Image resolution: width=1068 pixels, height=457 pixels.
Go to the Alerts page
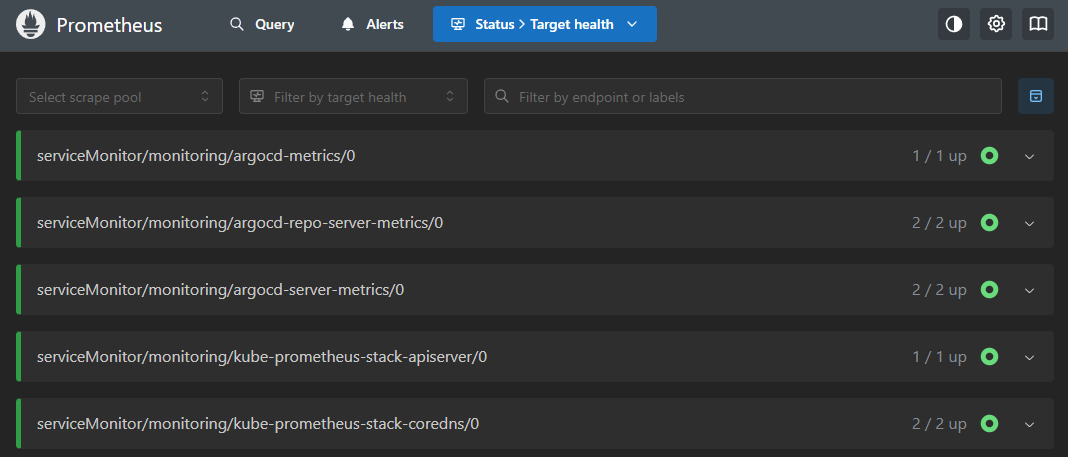(373, 25)
